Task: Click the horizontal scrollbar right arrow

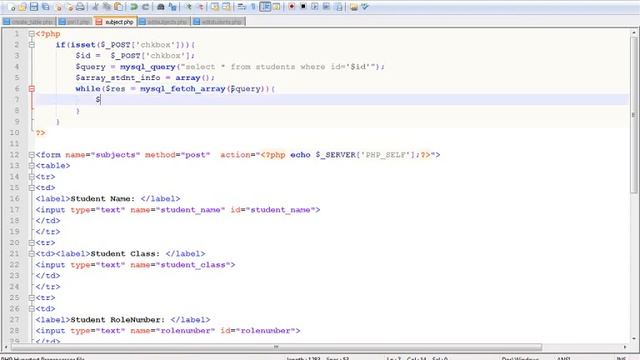Action: pos(625,347)
